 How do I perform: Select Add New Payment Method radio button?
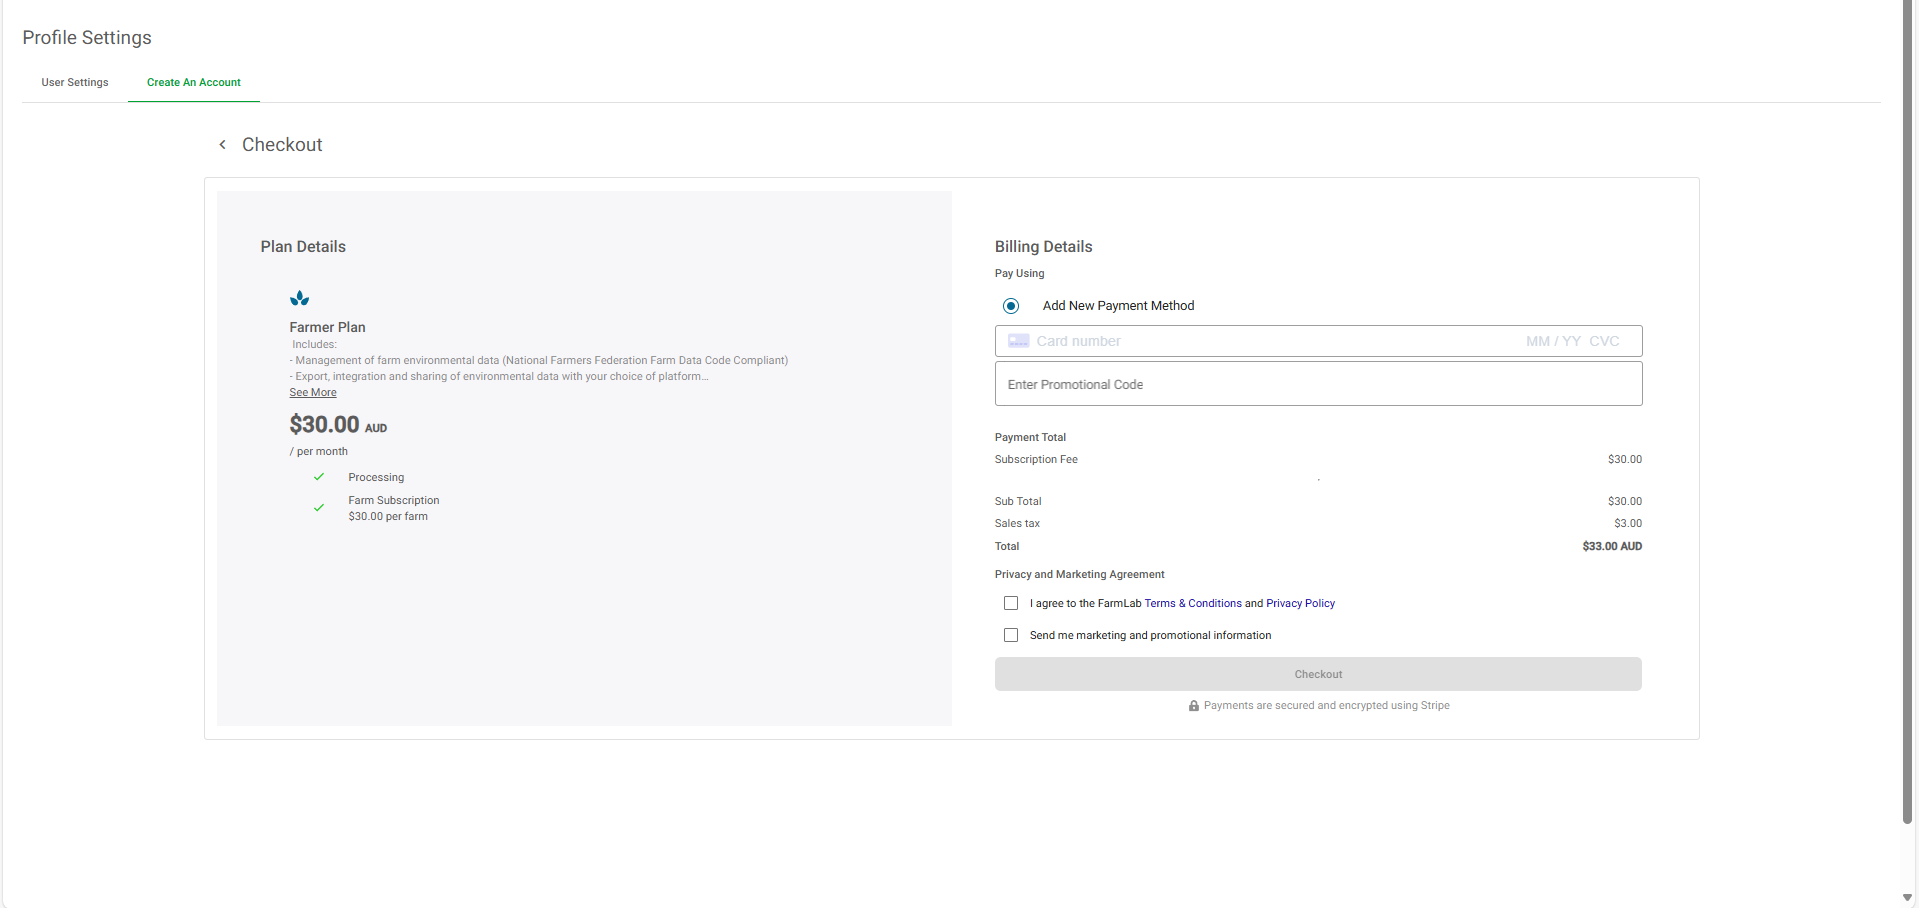coord(1011,306)
